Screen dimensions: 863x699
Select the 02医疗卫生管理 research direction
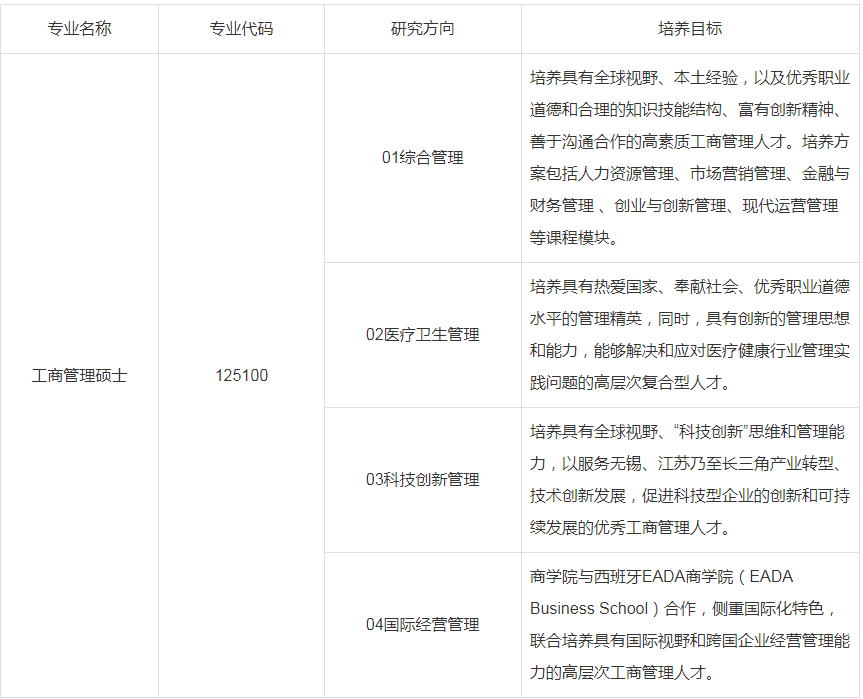click(421, 335)
